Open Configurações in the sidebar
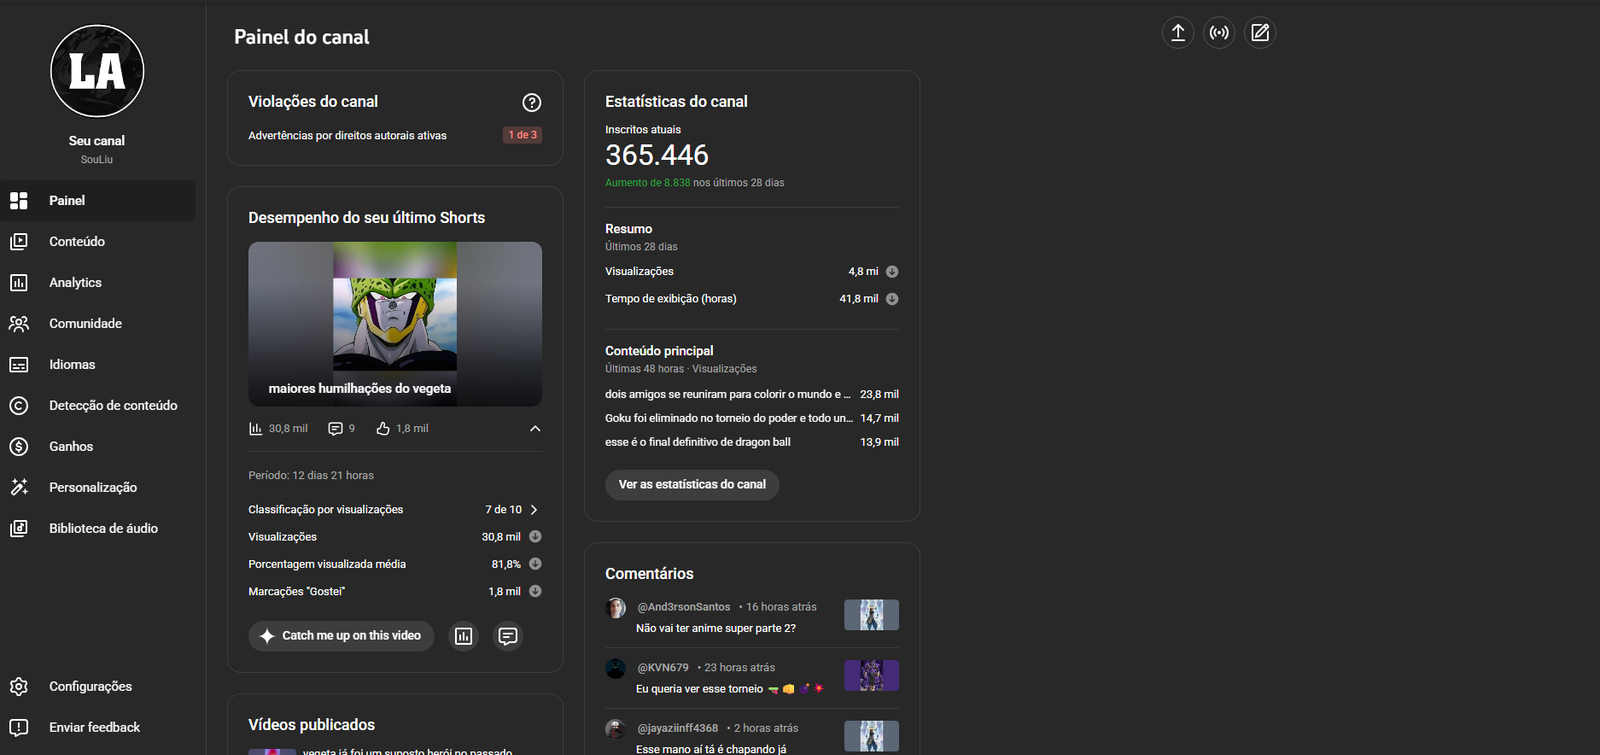This screenshot has width=1600, height=755. 98,687
